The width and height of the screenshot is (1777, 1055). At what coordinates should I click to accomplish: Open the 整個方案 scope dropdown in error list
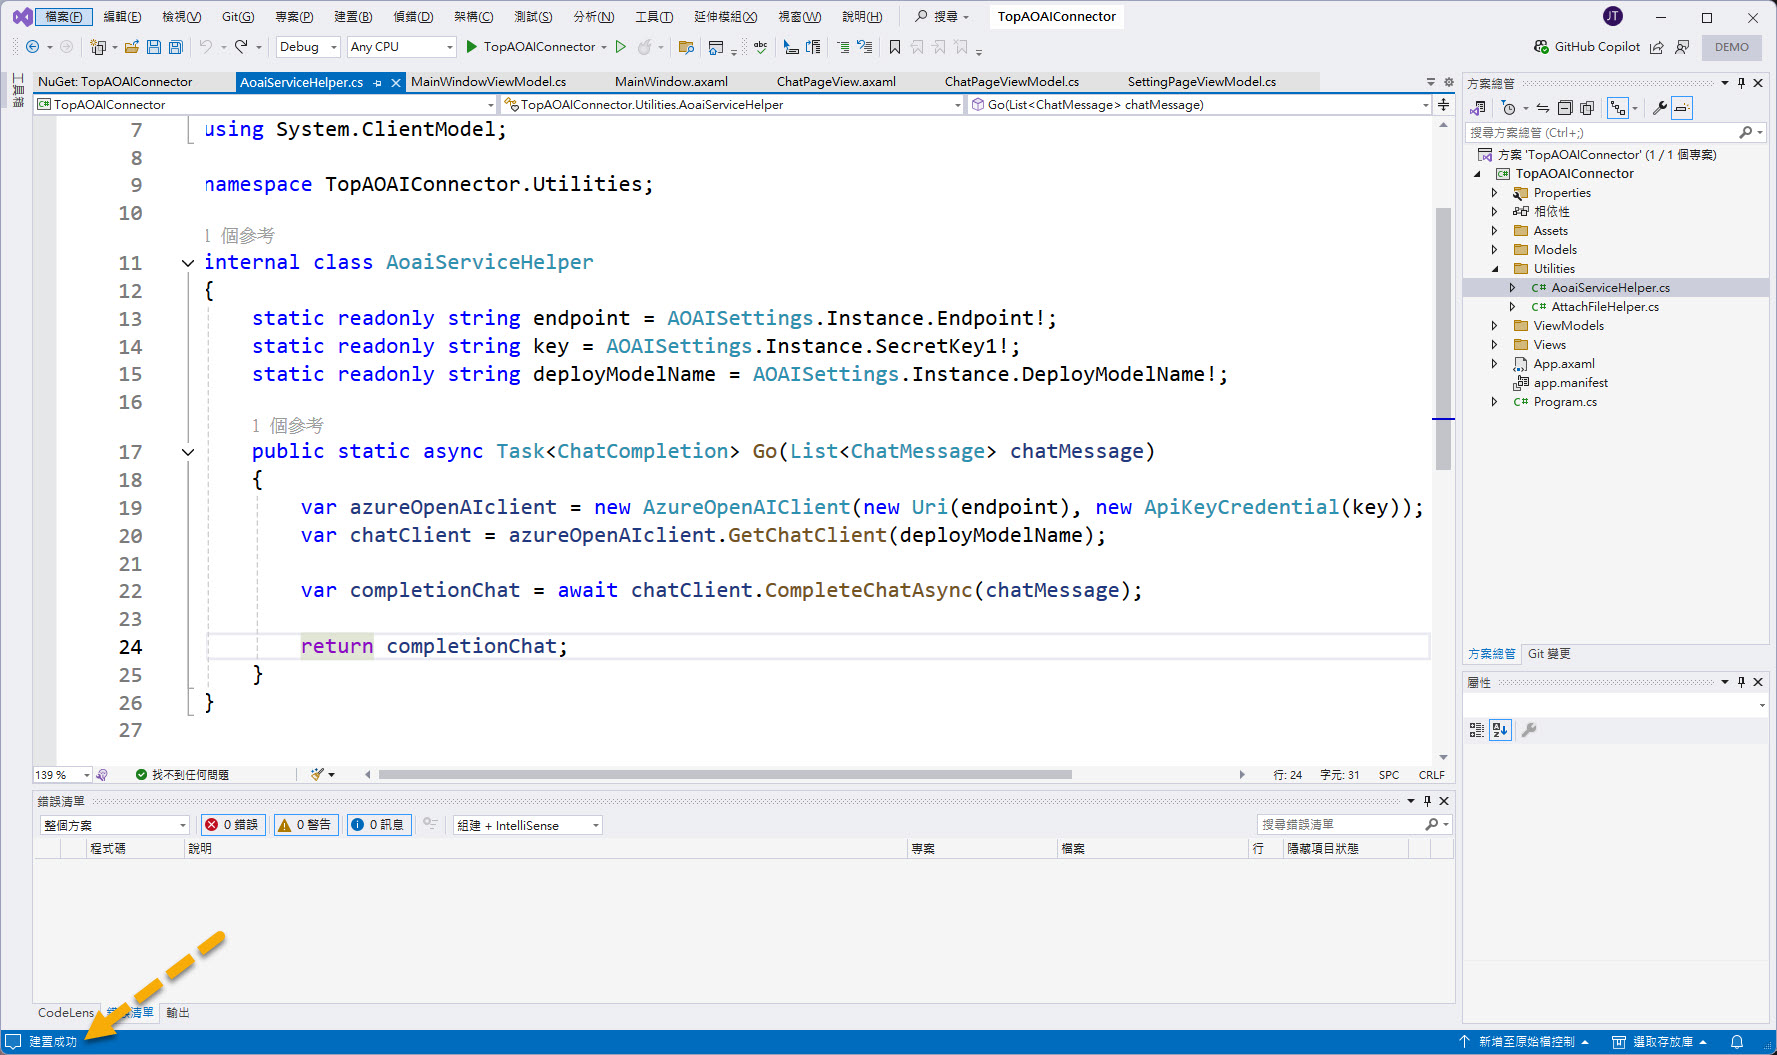[114, 825]
